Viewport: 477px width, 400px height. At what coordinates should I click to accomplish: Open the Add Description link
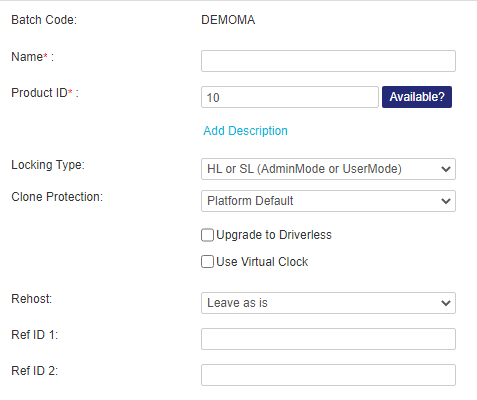(245, 131)
